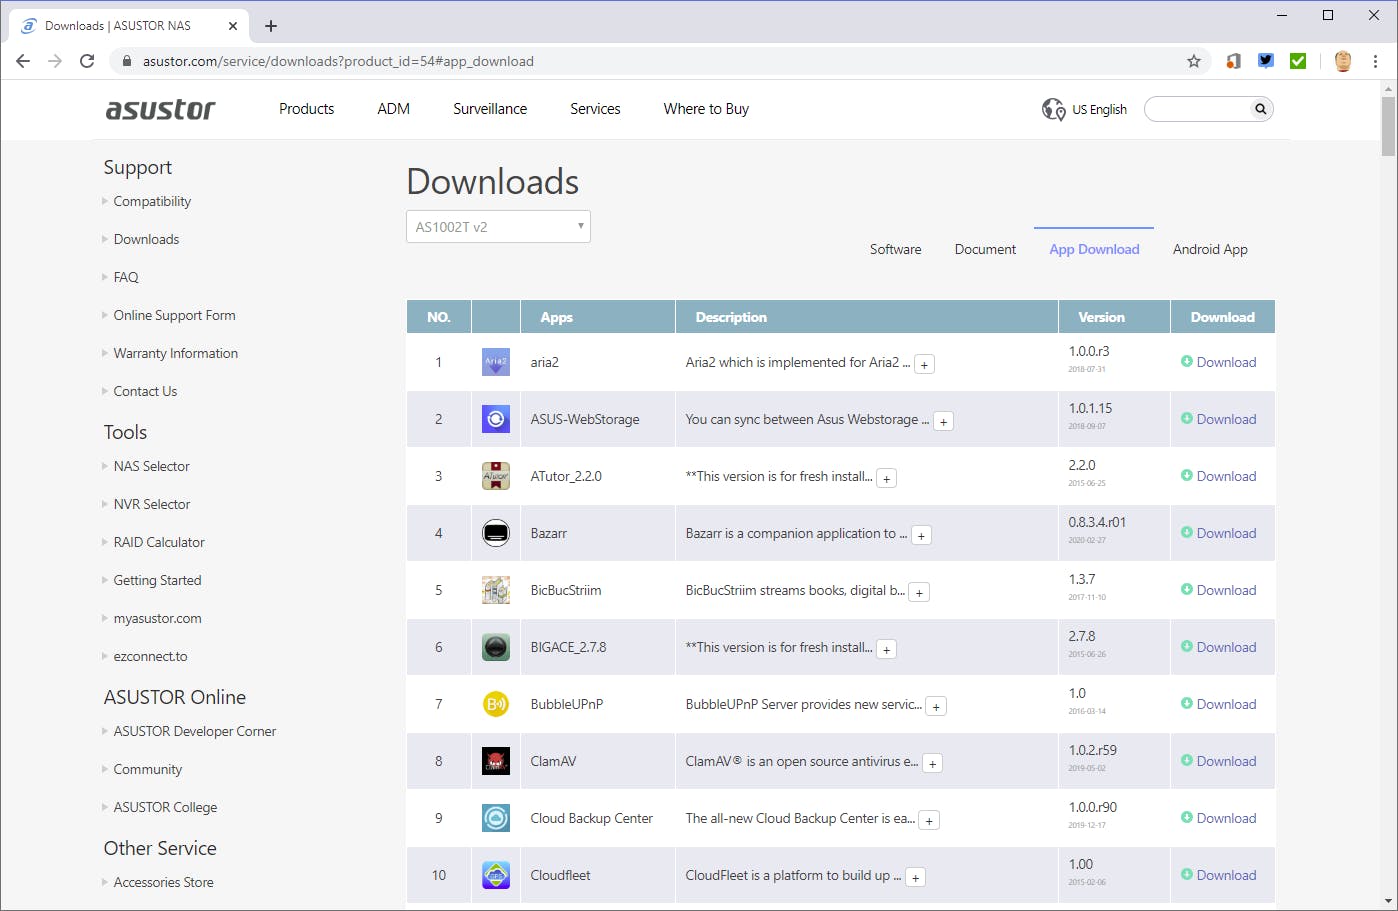Click the Cloud Backup Center icon

495,818
